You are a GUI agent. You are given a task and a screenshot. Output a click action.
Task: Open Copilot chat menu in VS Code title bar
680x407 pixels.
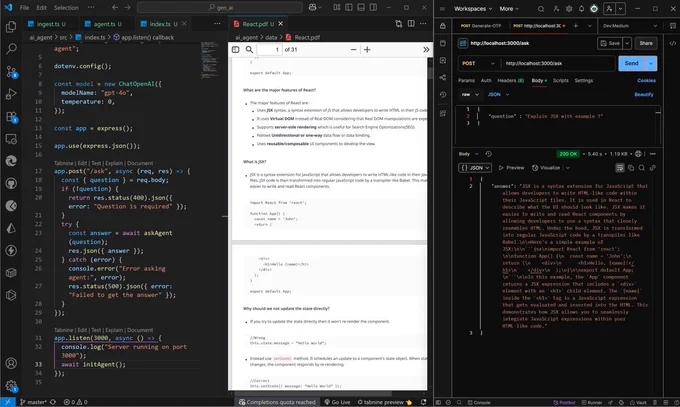coord(315,7)
